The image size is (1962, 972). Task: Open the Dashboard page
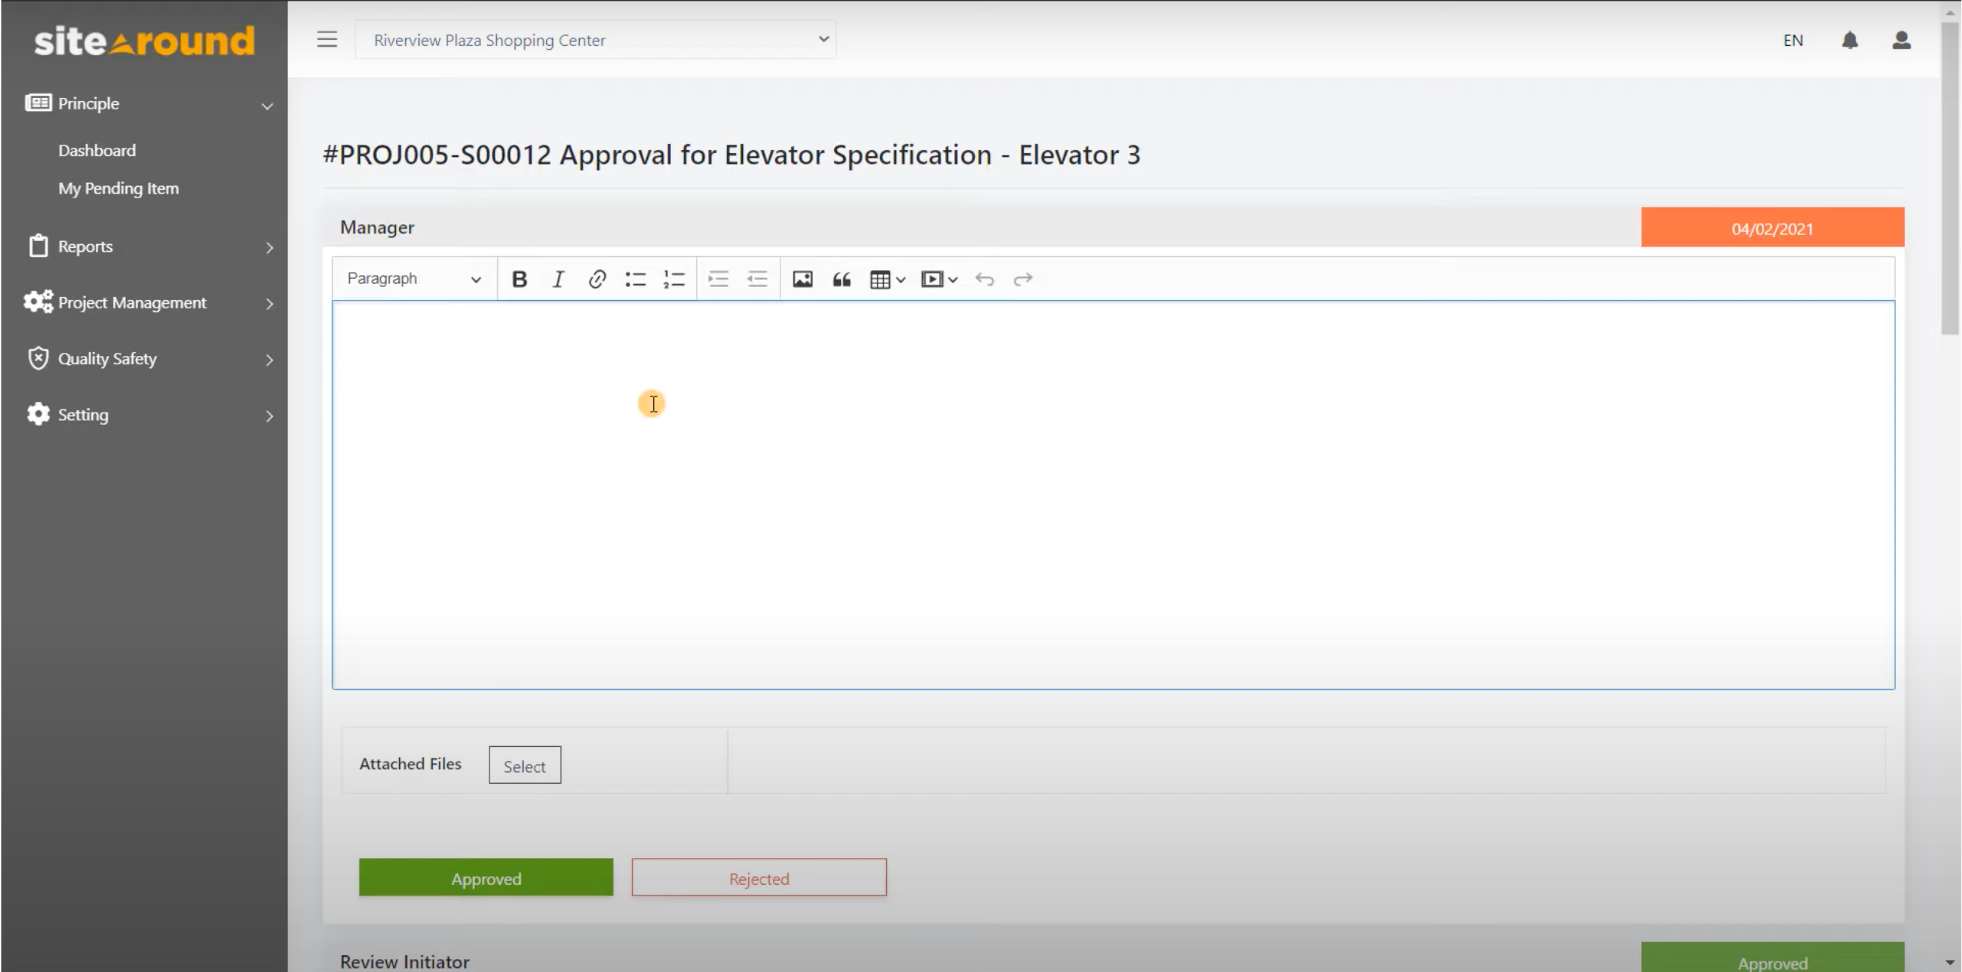point(97,150)
